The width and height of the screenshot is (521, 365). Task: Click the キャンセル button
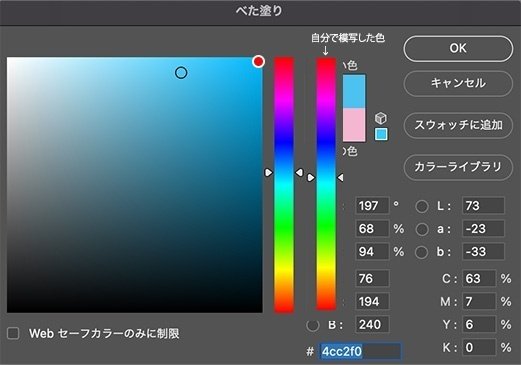pyautogui.click(x=458, y=83)
